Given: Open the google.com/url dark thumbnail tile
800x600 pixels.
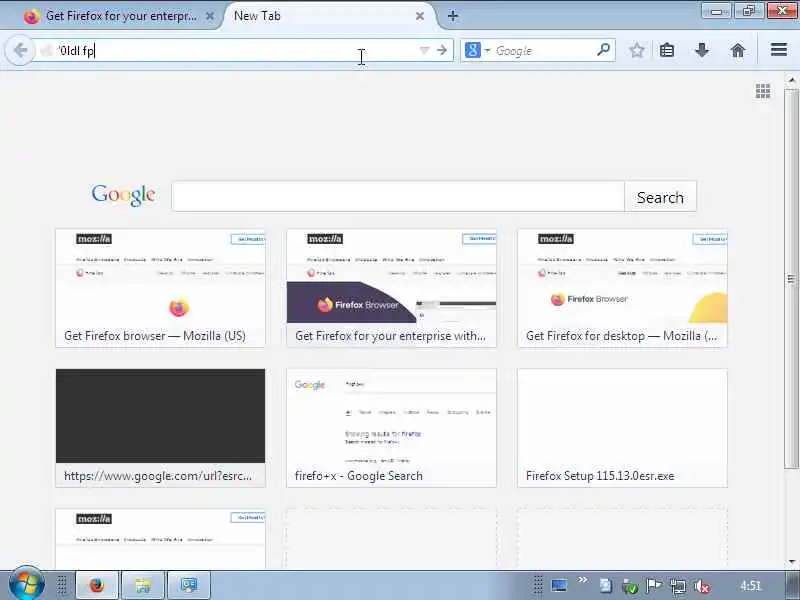Looking at the screenshot, I should (160, 428).
